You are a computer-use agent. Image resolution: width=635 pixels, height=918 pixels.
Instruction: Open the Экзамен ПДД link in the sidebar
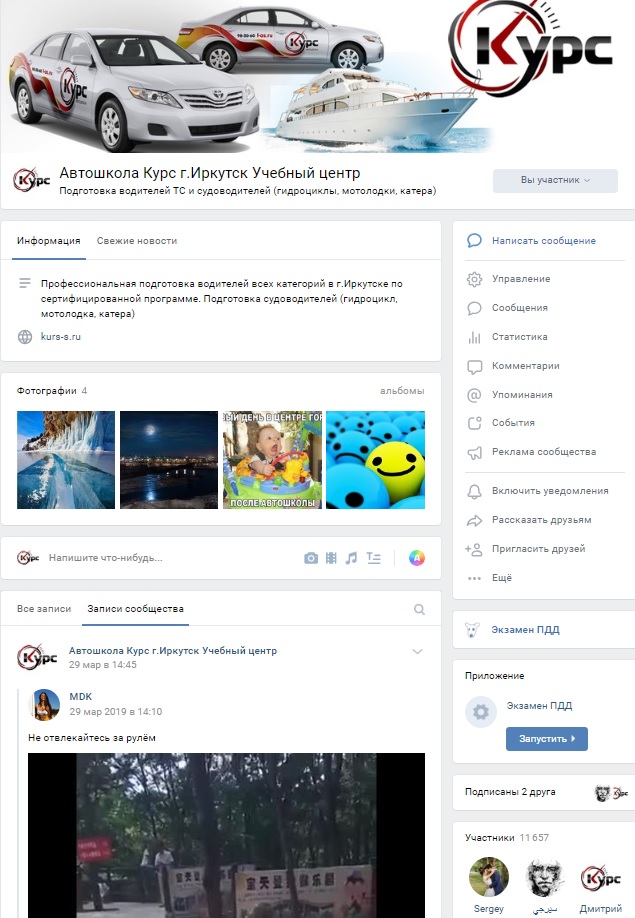click(x=526, y=630)
